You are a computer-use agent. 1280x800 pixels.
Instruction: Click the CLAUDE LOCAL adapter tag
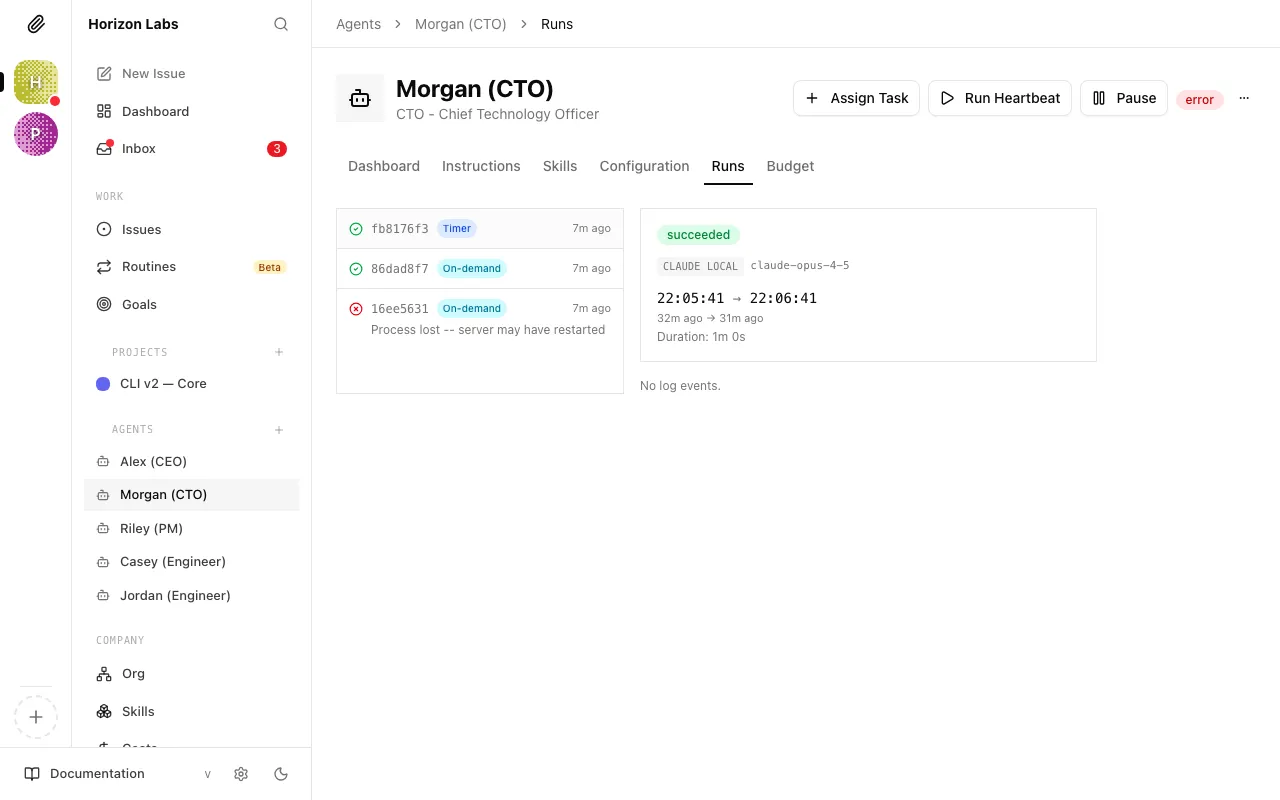click(x=700, y=266)
